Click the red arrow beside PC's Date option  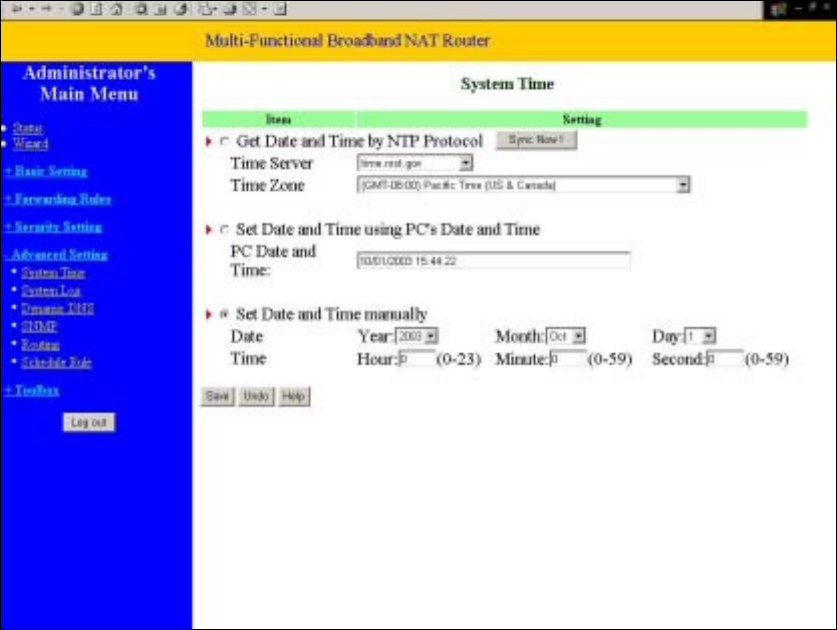click(209, 230)
